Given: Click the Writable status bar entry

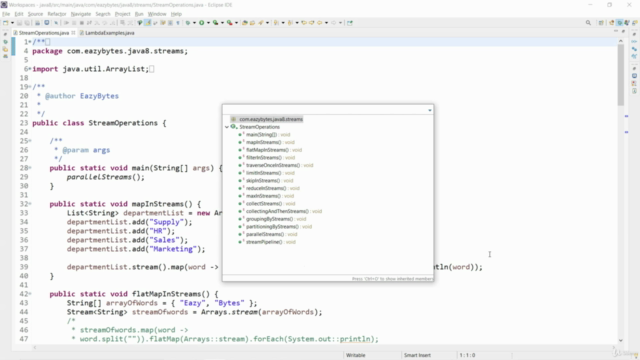Looking at the screenshot, I should (x=356, y=355).
